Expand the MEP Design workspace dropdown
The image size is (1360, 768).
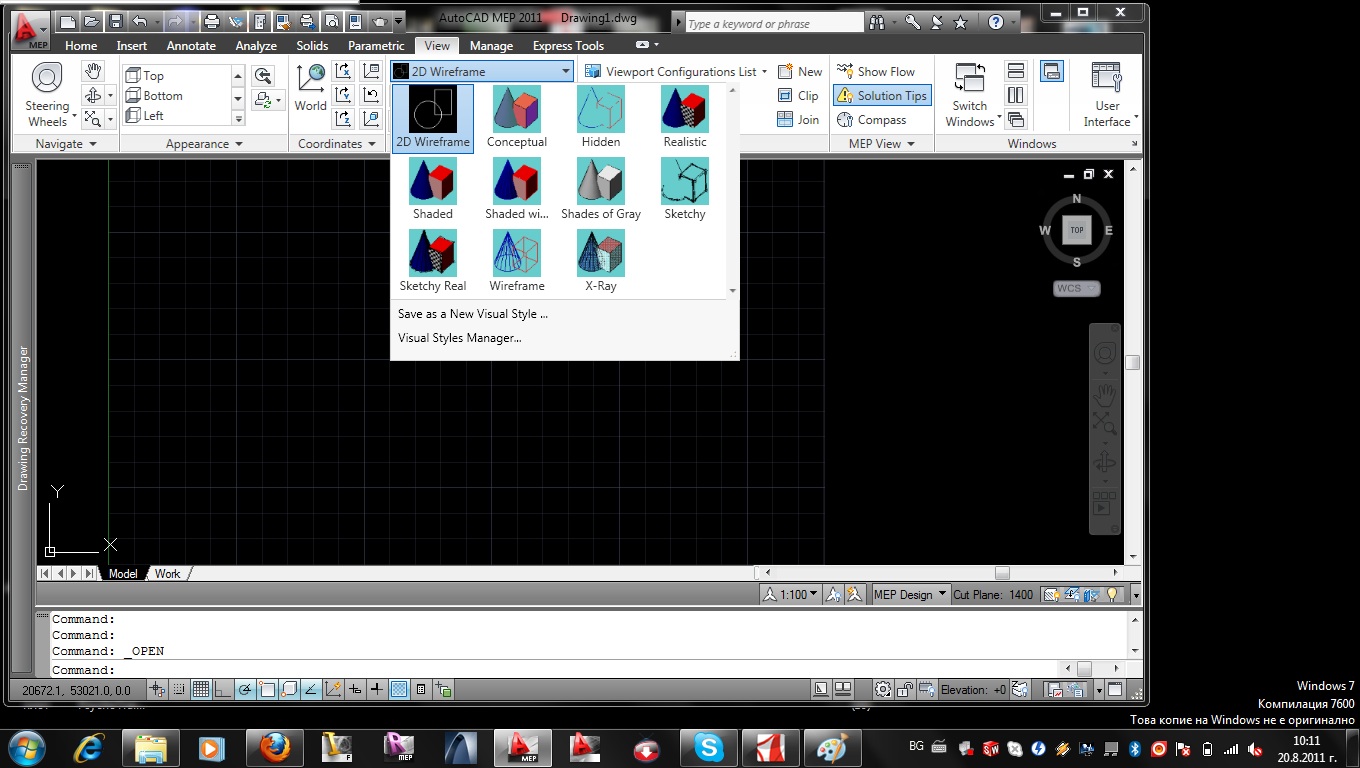click(908, 594)
